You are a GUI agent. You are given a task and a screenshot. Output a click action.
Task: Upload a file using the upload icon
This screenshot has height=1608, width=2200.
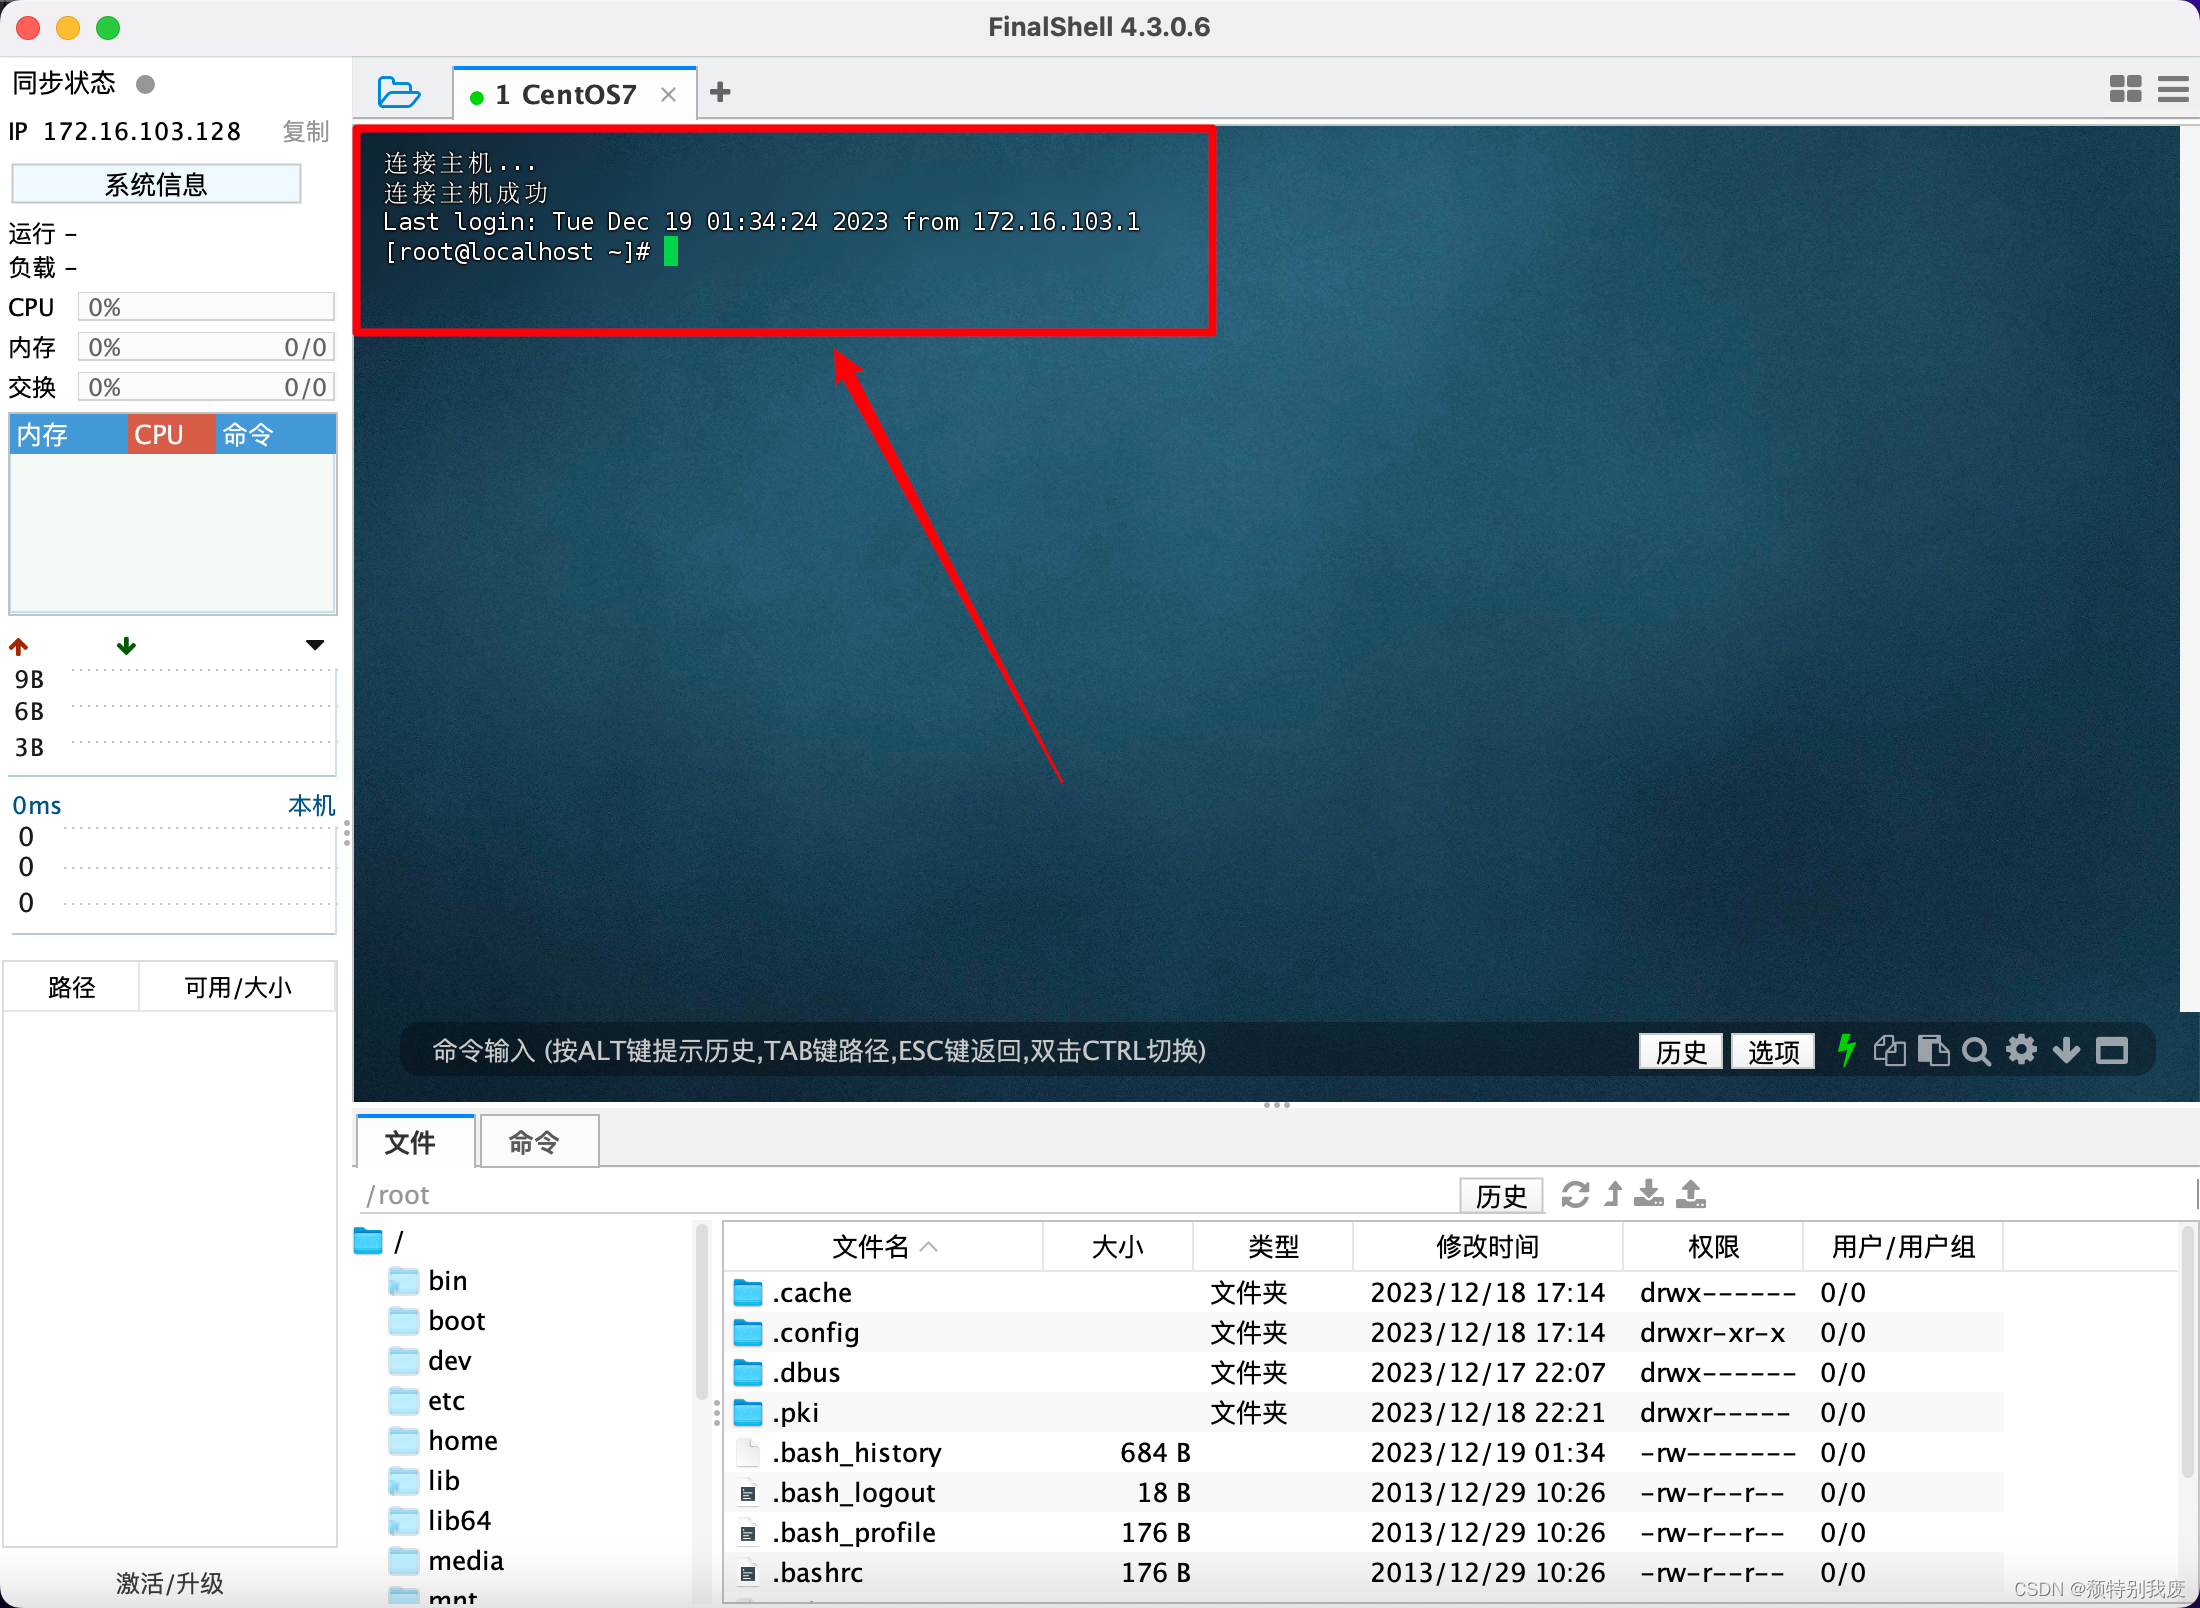pyautogui.click(x=1690, y=1194)
